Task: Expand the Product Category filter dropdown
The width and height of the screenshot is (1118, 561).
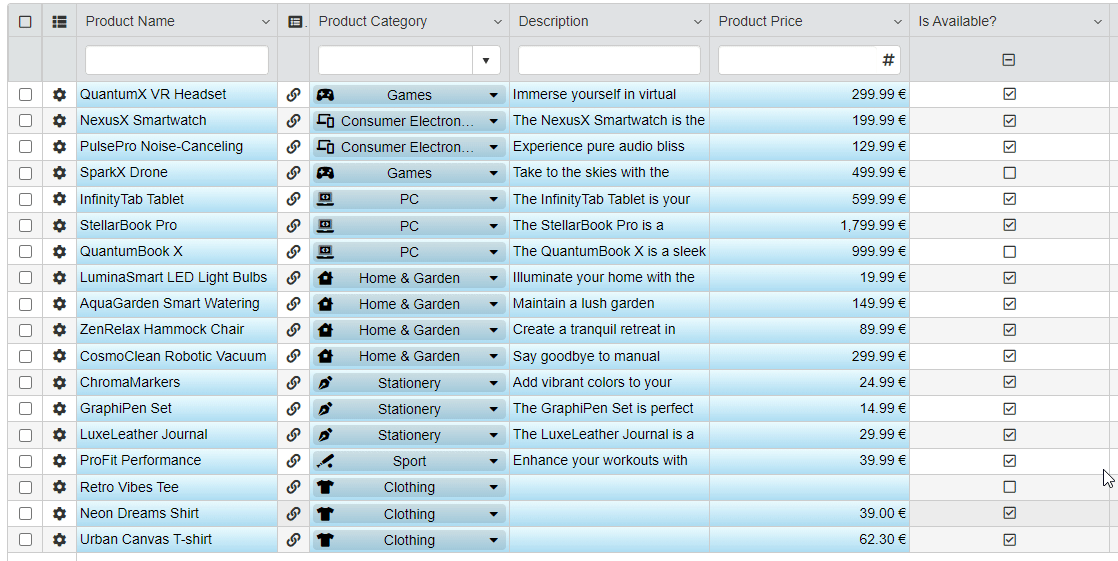Action: 485,60
